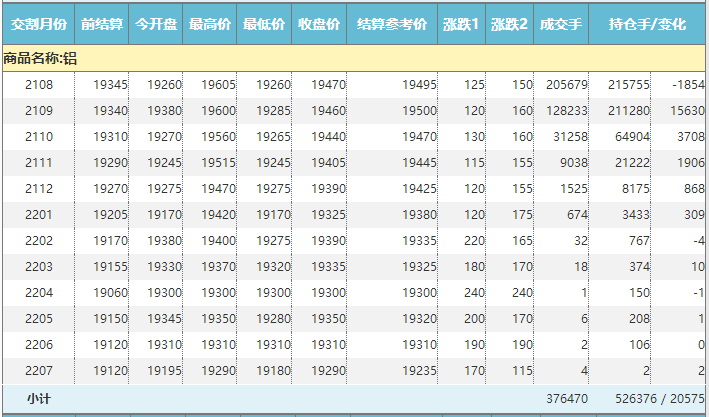Select the 2108 delivery month cell

click(x=39, y=86)
